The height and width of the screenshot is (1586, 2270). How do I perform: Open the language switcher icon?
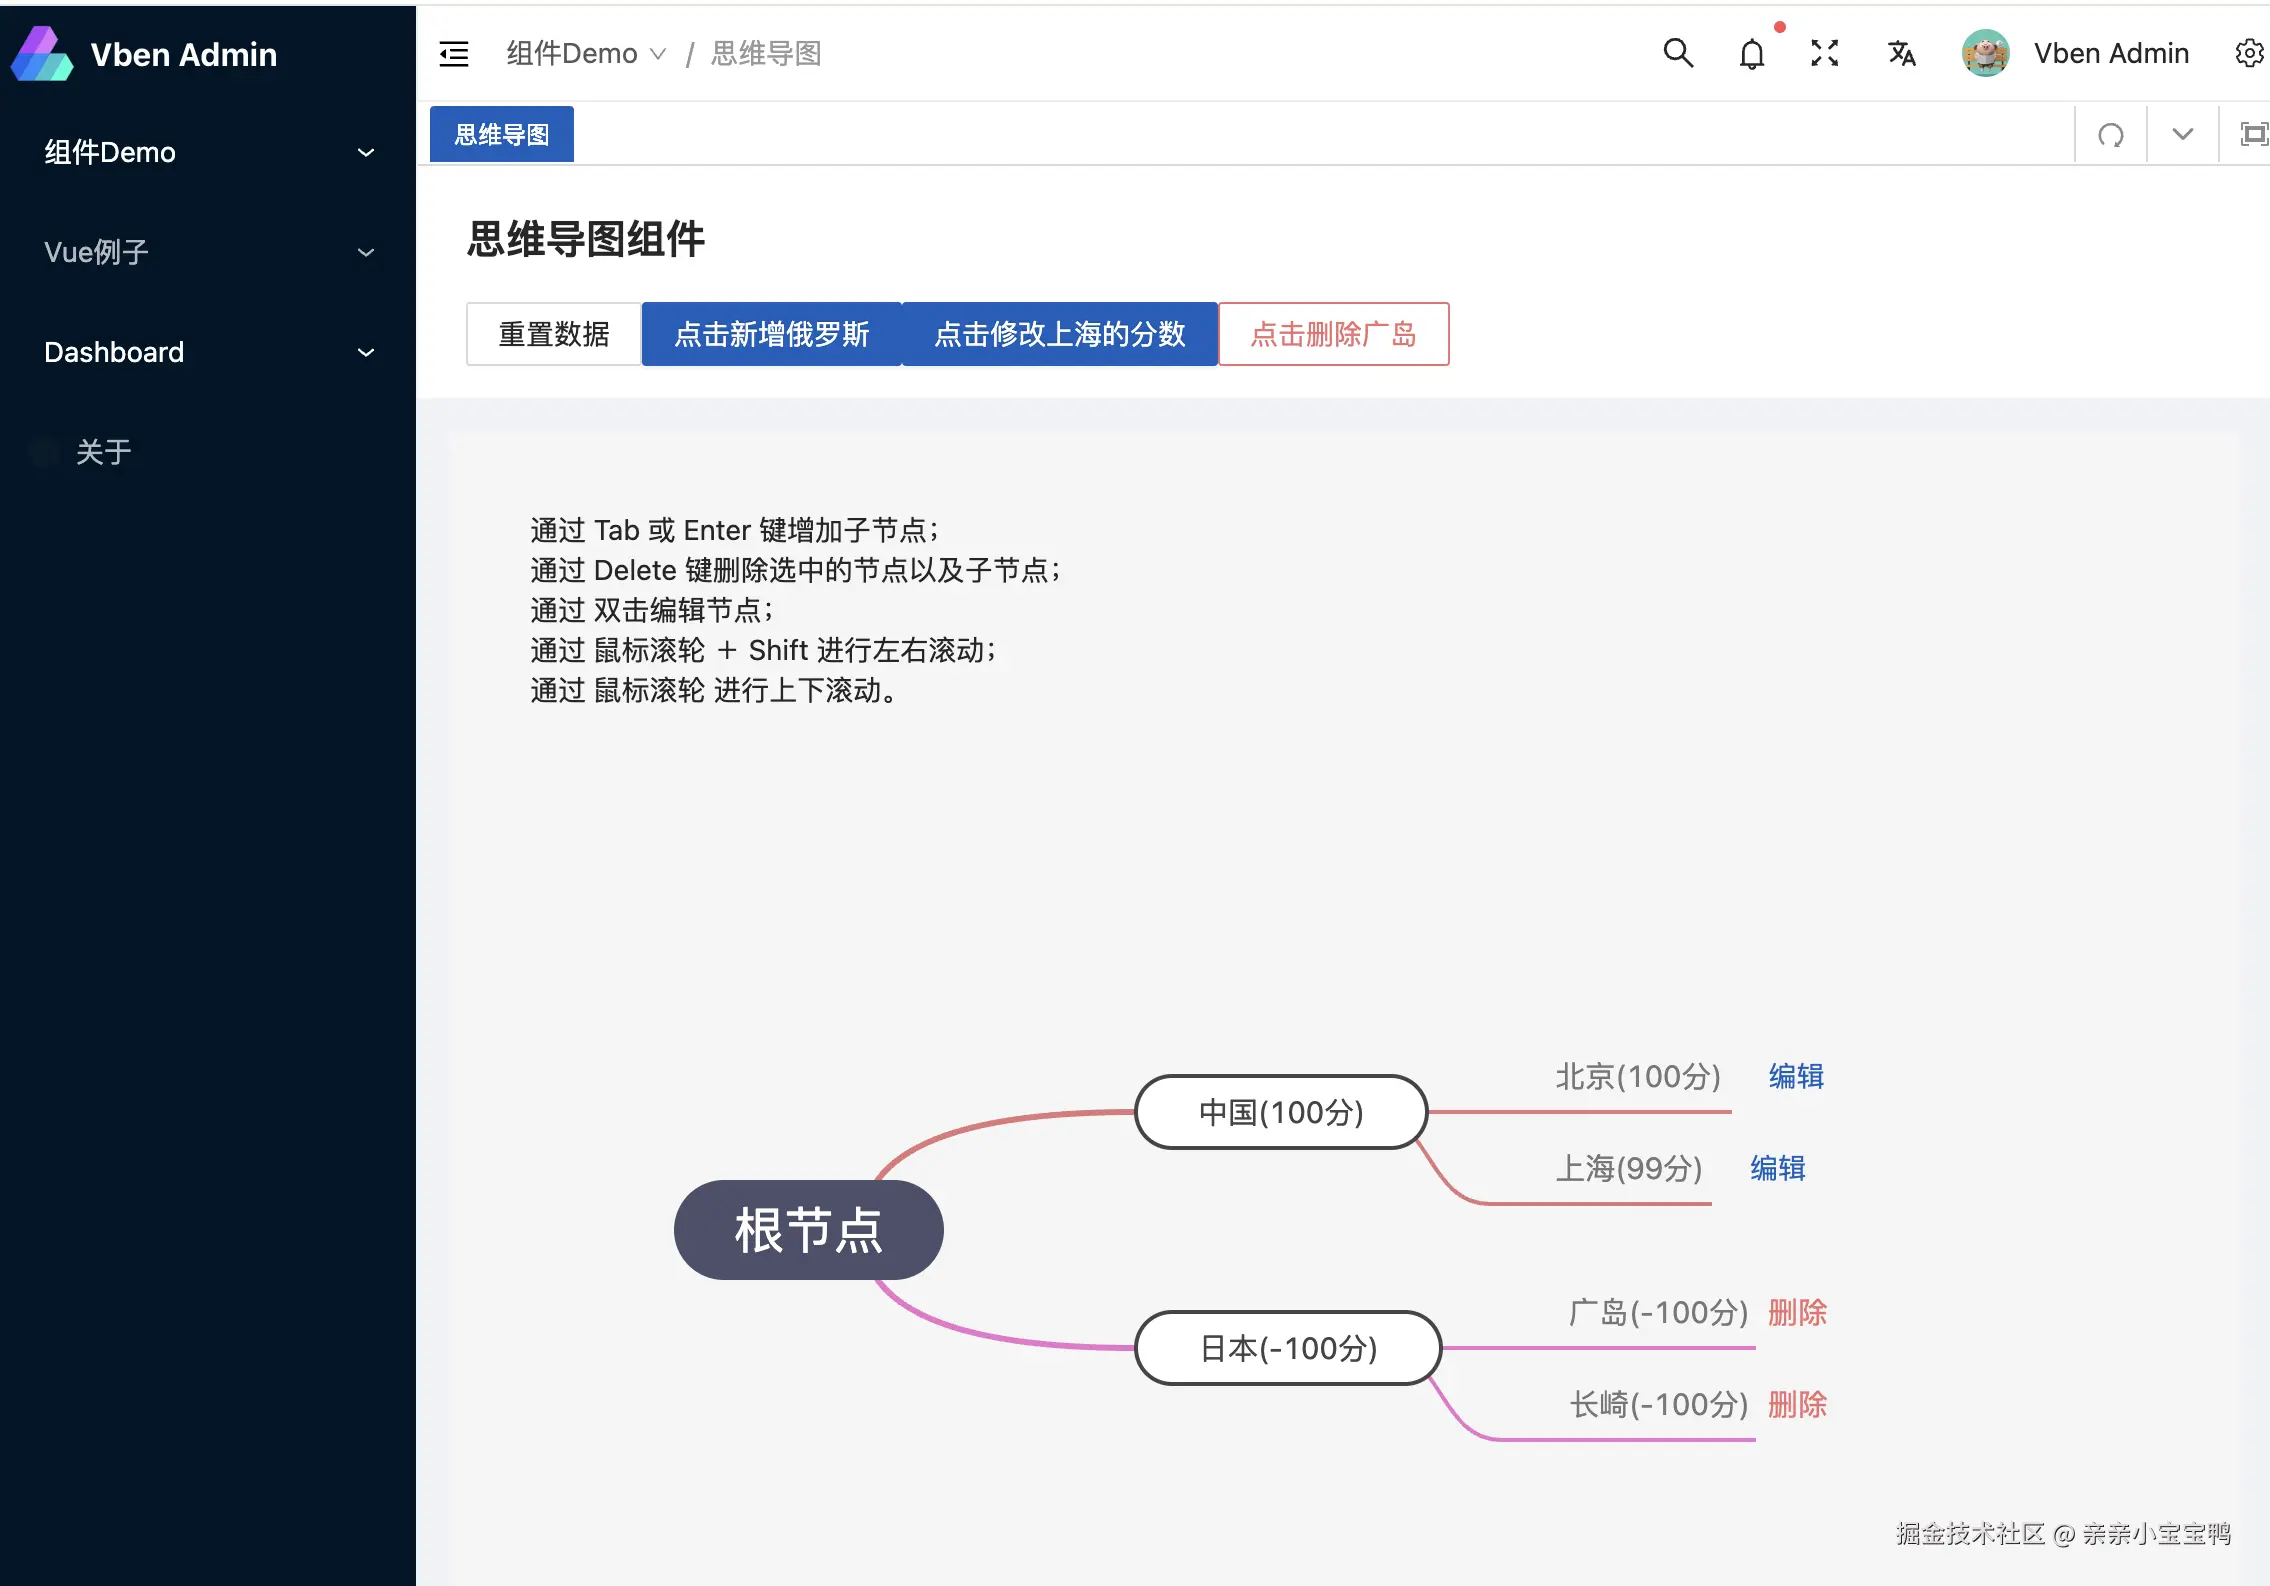[x=1900, y=53]
